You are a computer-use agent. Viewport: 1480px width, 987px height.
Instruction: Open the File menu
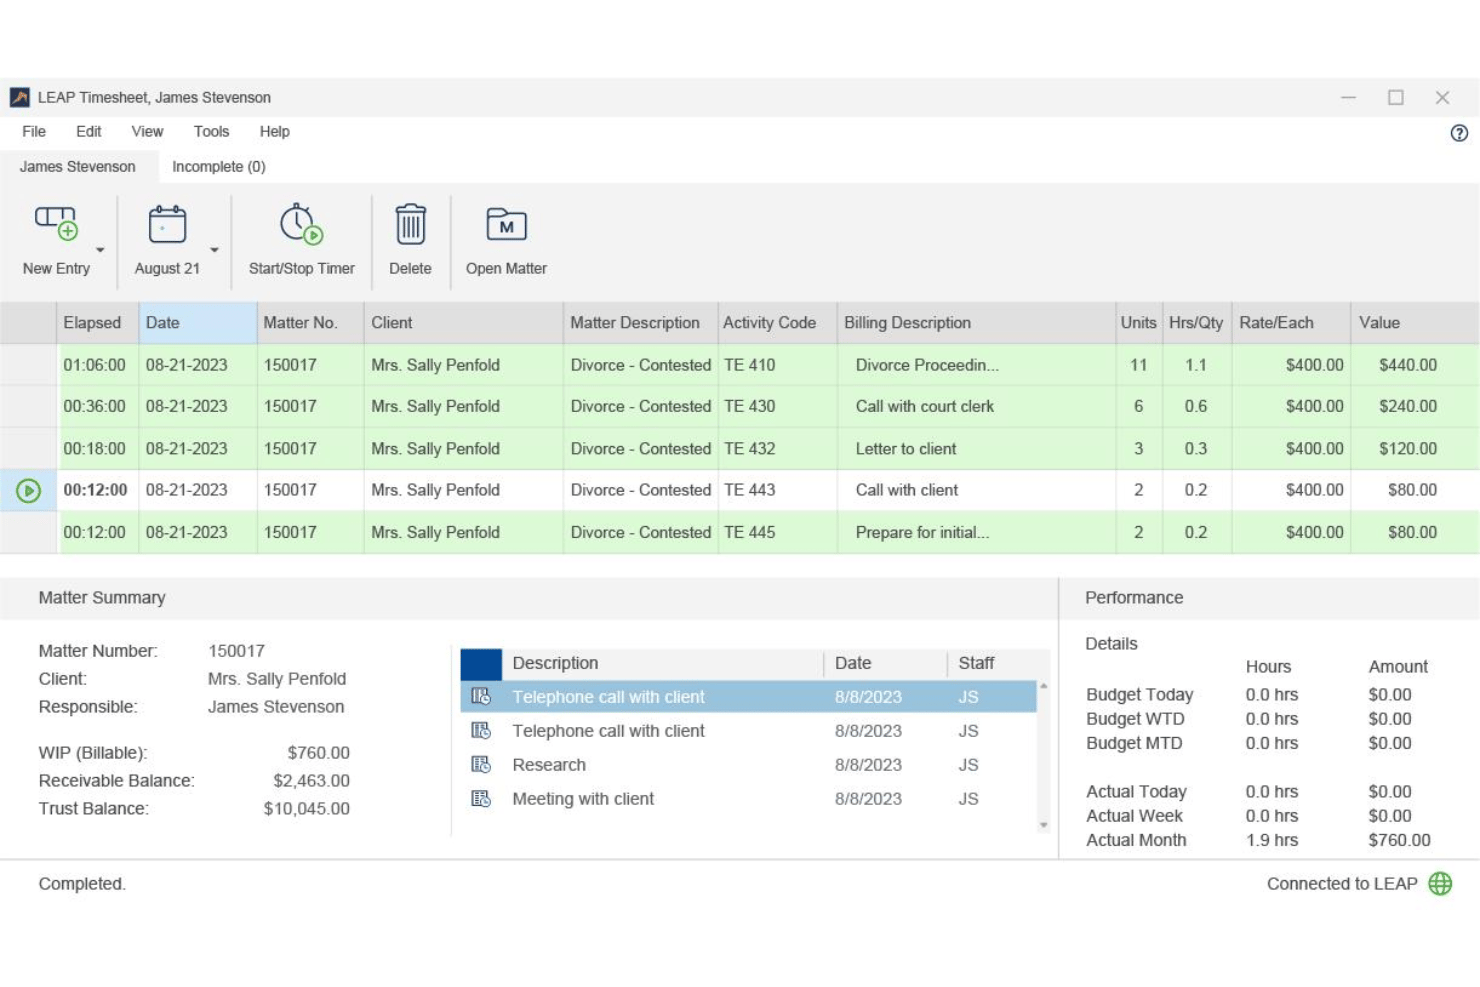pyautogui.click(x=34, y=131)
